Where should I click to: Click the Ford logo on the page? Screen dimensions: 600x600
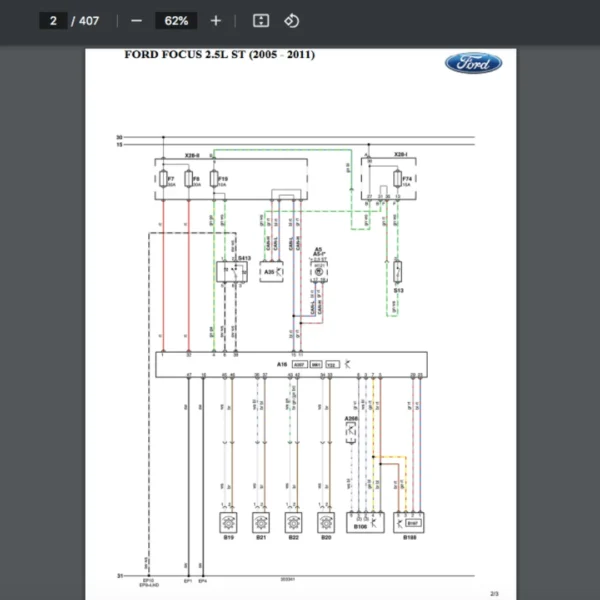(x=473, y=63)
